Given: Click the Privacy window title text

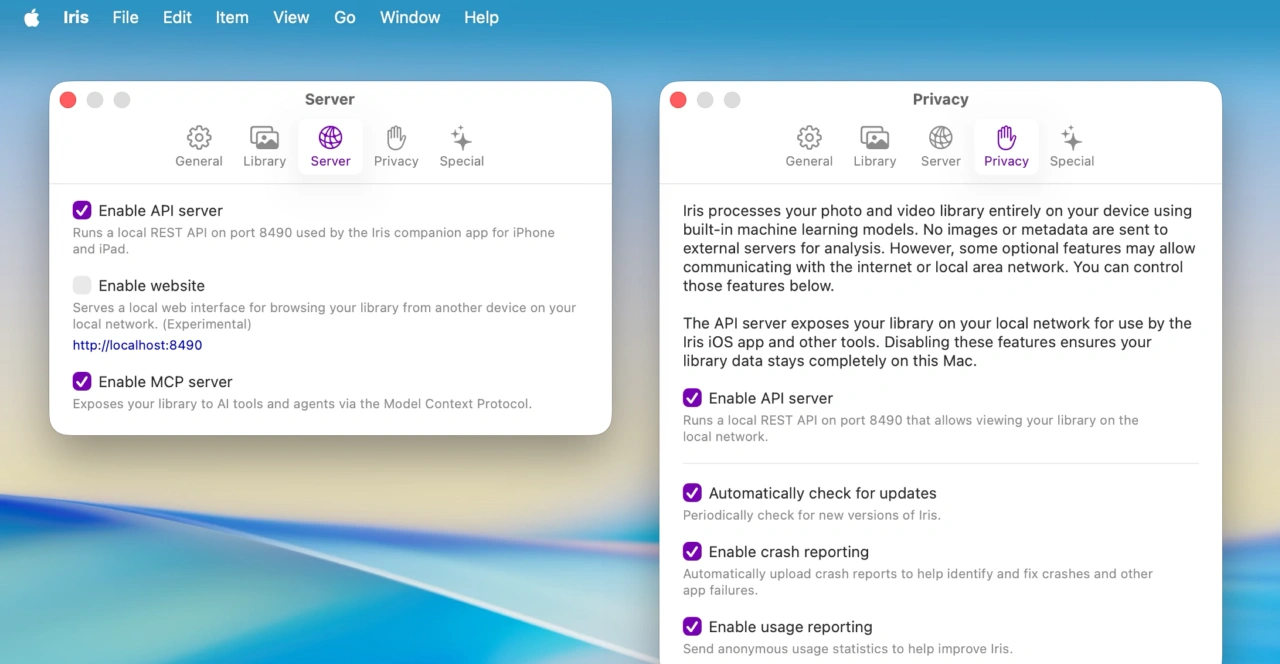Looking at the screenshot, I should 940,99.
